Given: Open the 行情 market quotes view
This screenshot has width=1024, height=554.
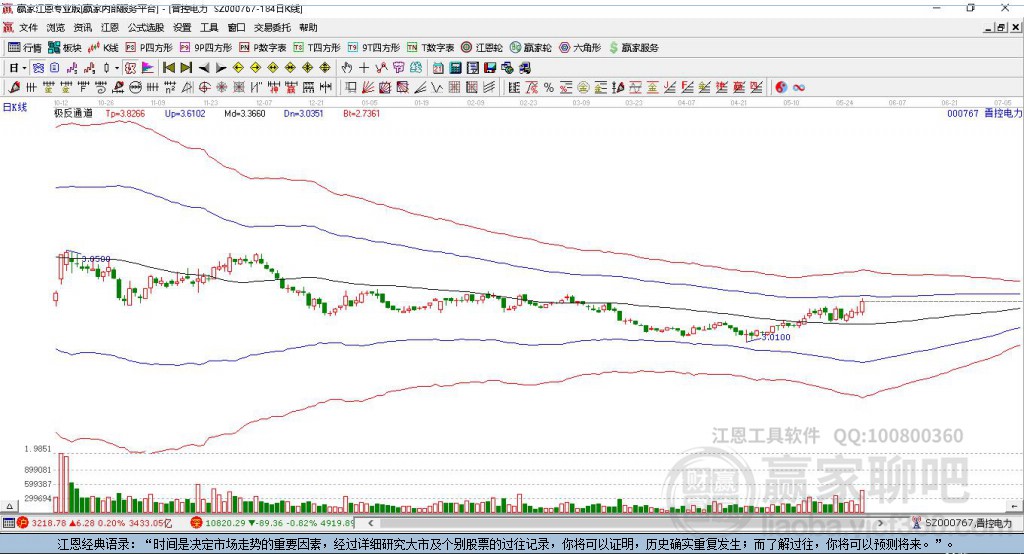Looking at the screenshot, I should pyautogui.click(x=25, y=48).
